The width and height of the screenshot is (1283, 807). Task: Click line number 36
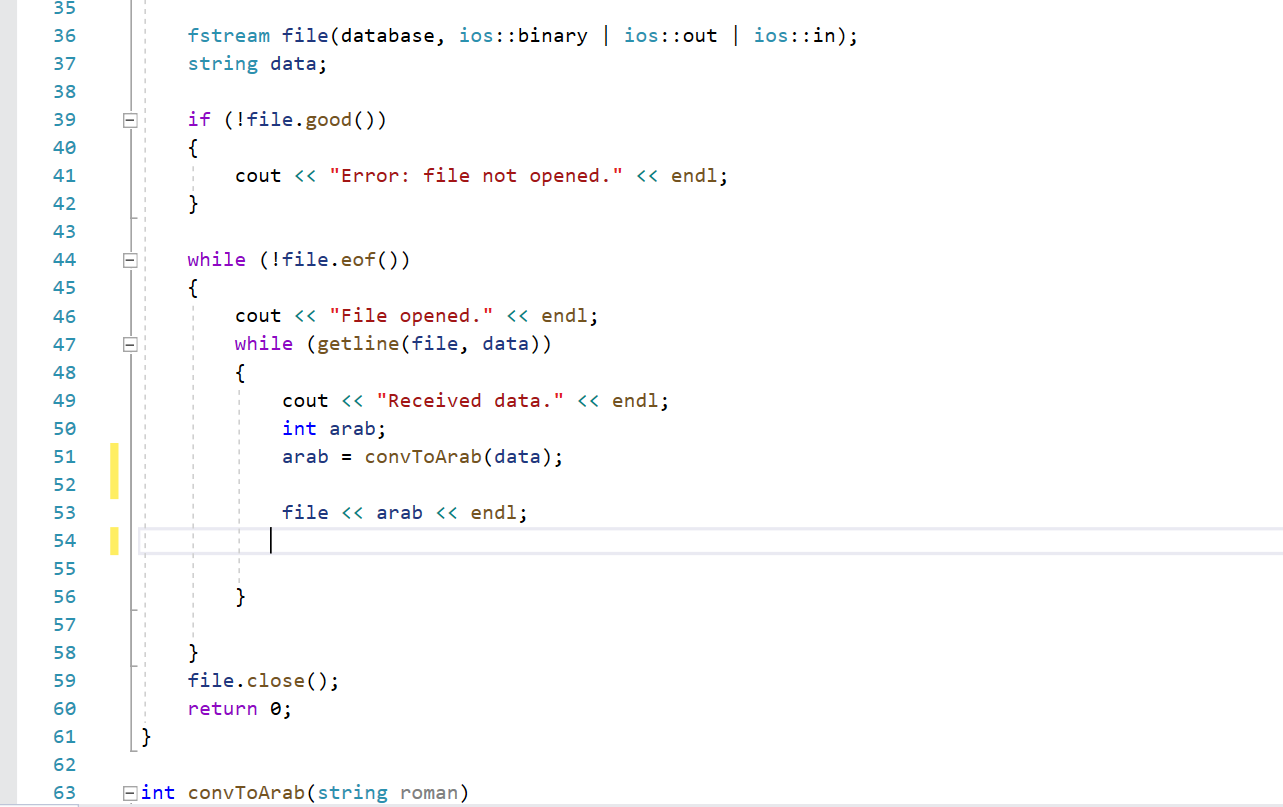coord(64,35)
